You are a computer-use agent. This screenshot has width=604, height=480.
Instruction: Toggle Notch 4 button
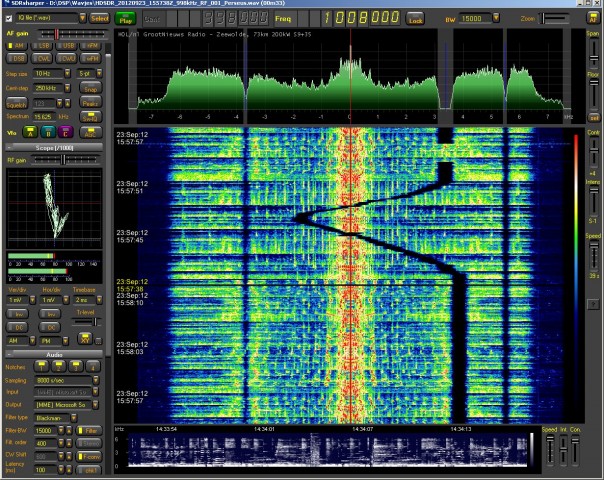[x=93, y=366]
